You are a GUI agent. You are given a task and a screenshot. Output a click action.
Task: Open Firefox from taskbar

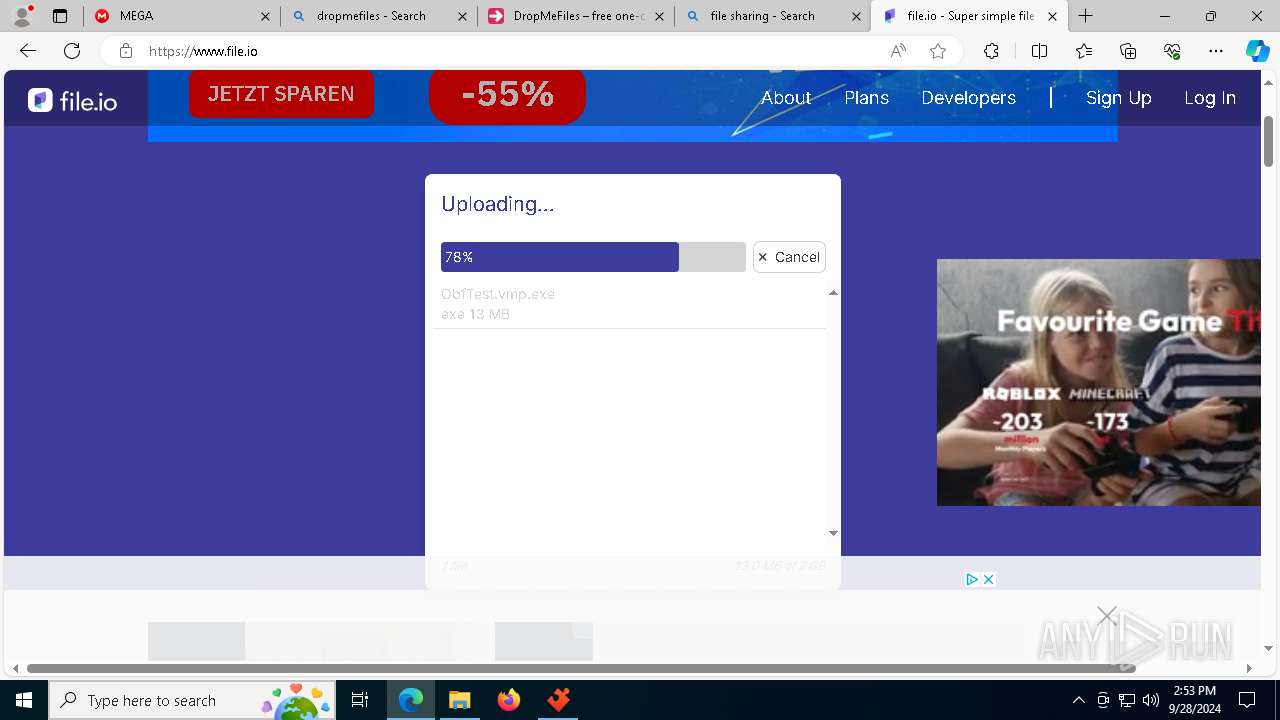[509, 700]
